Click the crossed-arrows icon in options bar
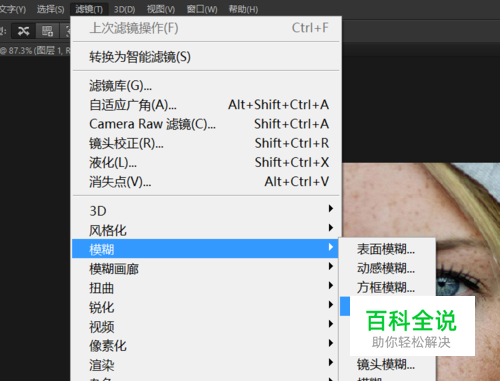 [x=24, y=31]
